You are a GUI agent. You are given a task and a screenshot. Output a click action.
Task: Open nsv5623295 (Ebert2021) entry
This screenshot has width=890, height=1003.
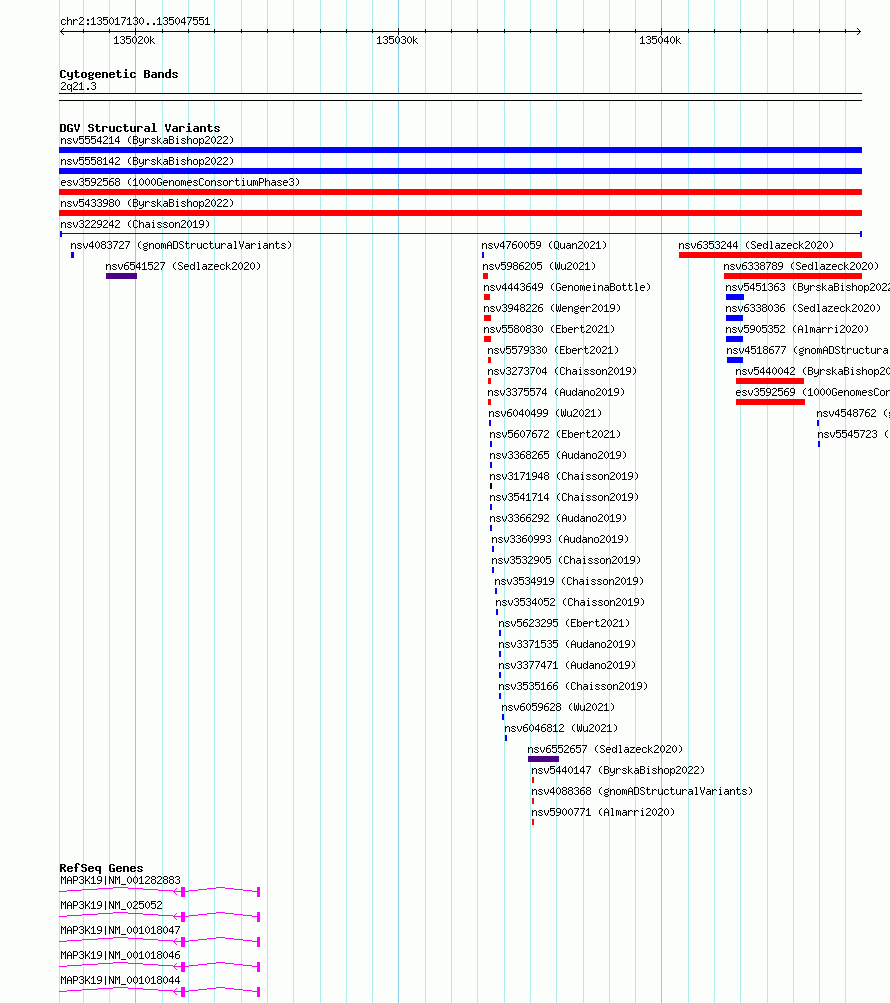(x=564, y=623)
